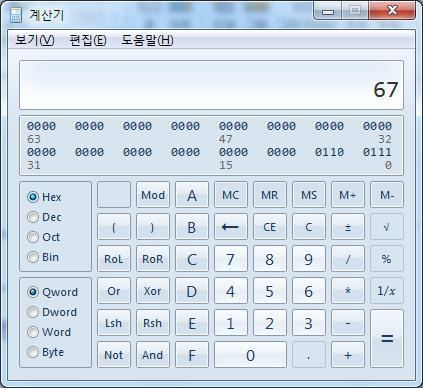423x388 pixels.
Task: Click the hex digit E key
Action: click(x=192, y=323)
